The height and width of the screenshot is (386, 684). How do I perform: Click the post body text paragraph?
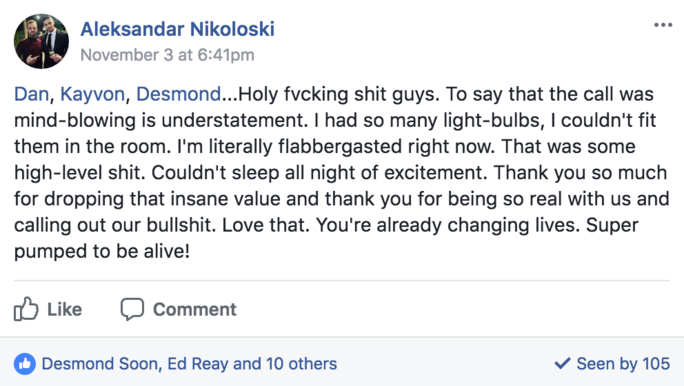coord(342,173)
